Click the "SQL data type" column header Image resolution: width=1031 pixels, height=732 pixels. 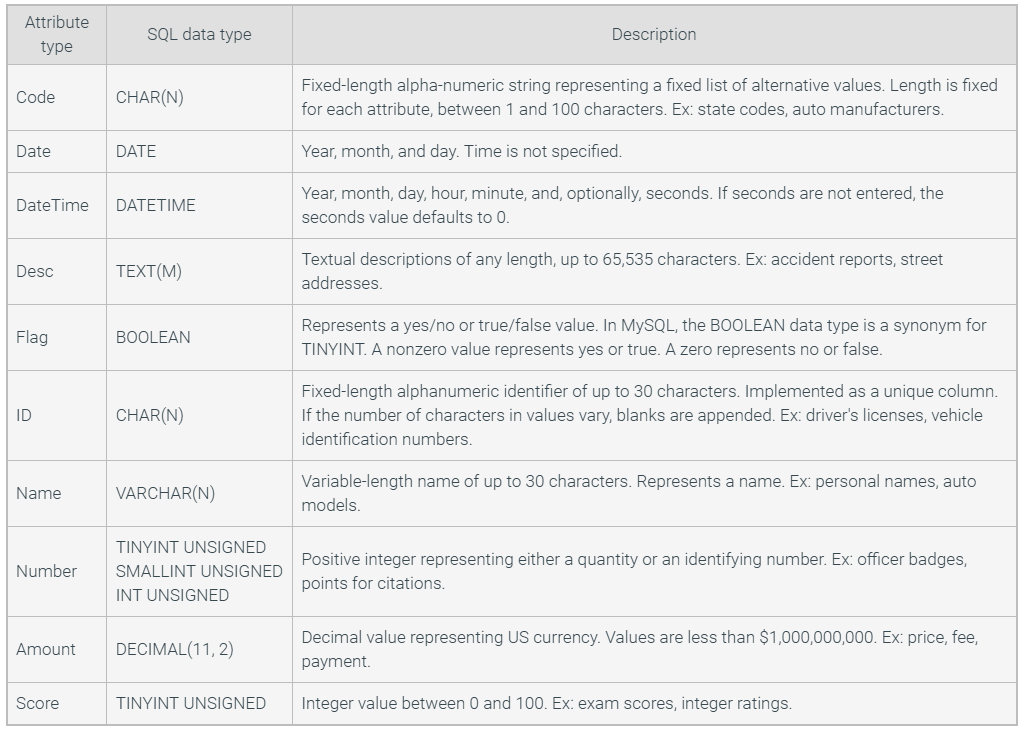pos(199,35)
